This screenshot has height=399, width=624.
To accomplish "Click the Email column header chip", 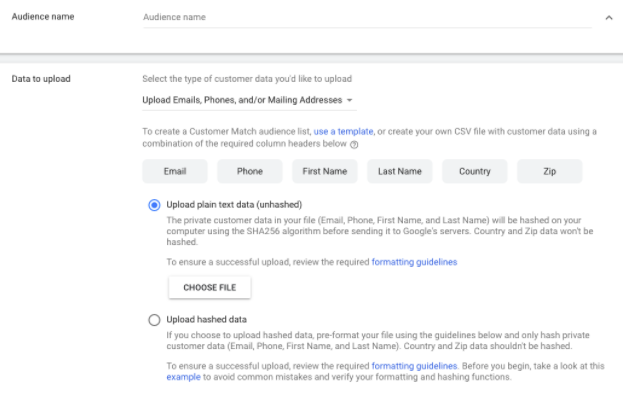I will click(175, 171).
